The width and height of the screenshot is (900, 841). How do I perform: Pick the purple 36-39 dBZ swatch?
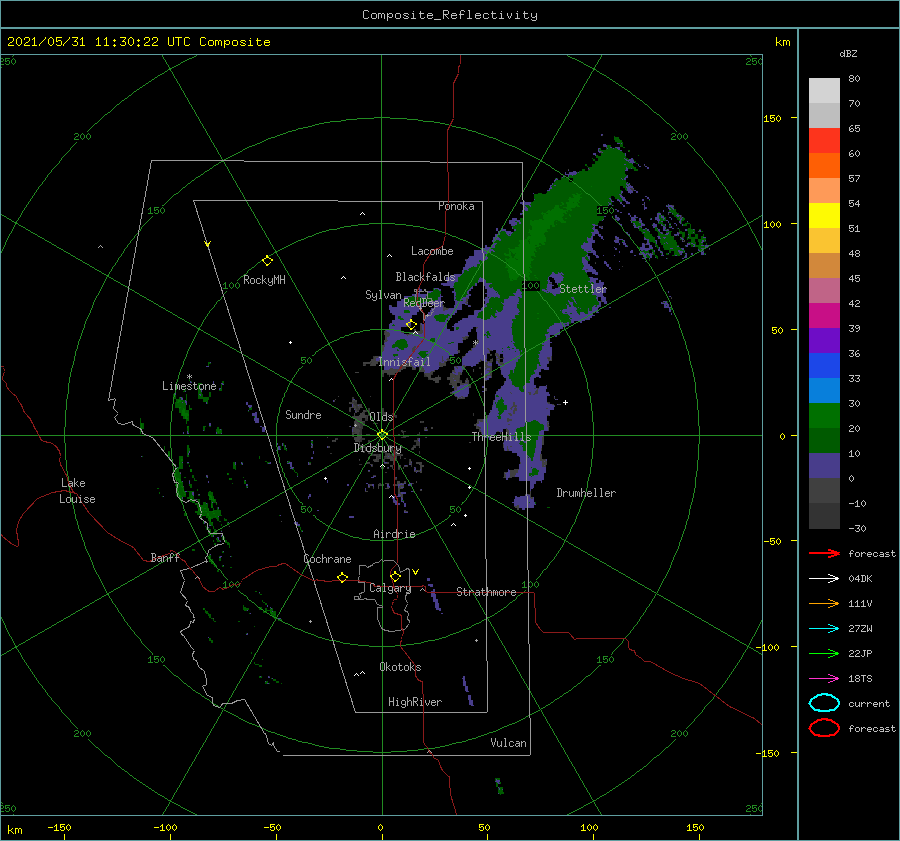coord(824,340)
